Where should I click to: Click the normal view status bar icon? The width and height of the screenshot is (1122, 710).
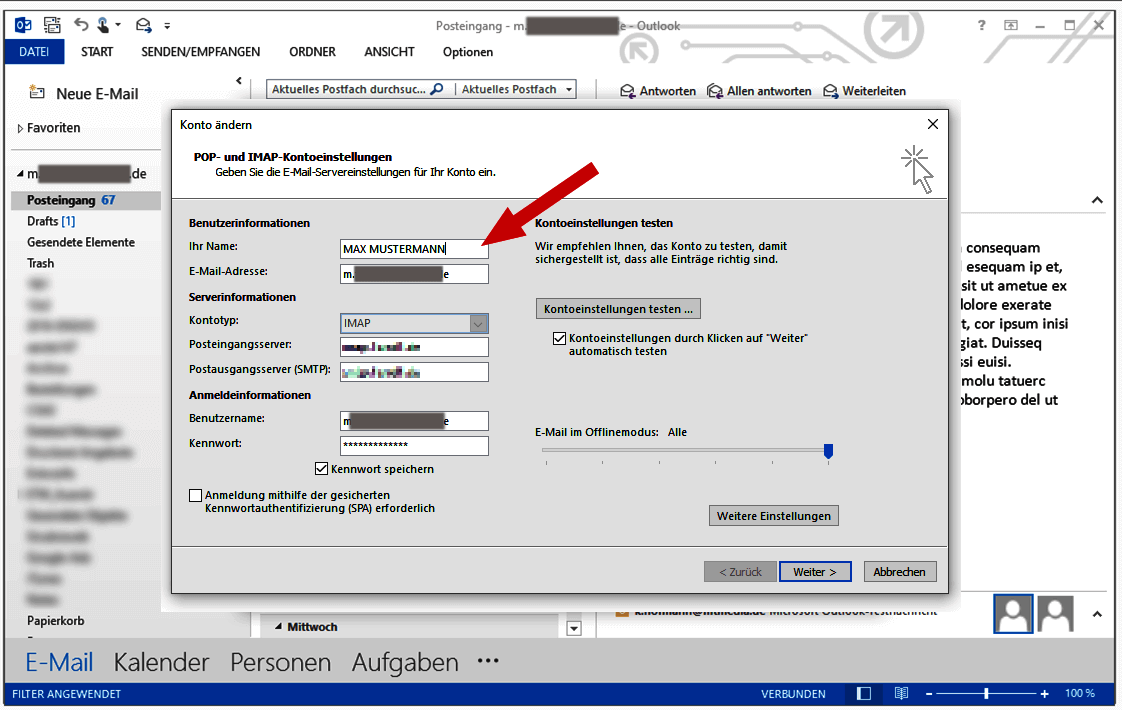pos(864,694)
